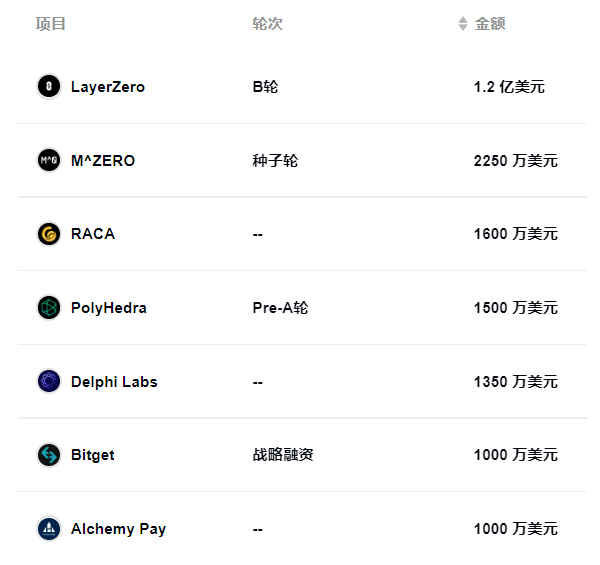Image resolution: width=600 pixels, height=565 pixels.
Task: Click the 轮次 column header
Action: pos(267,24)
